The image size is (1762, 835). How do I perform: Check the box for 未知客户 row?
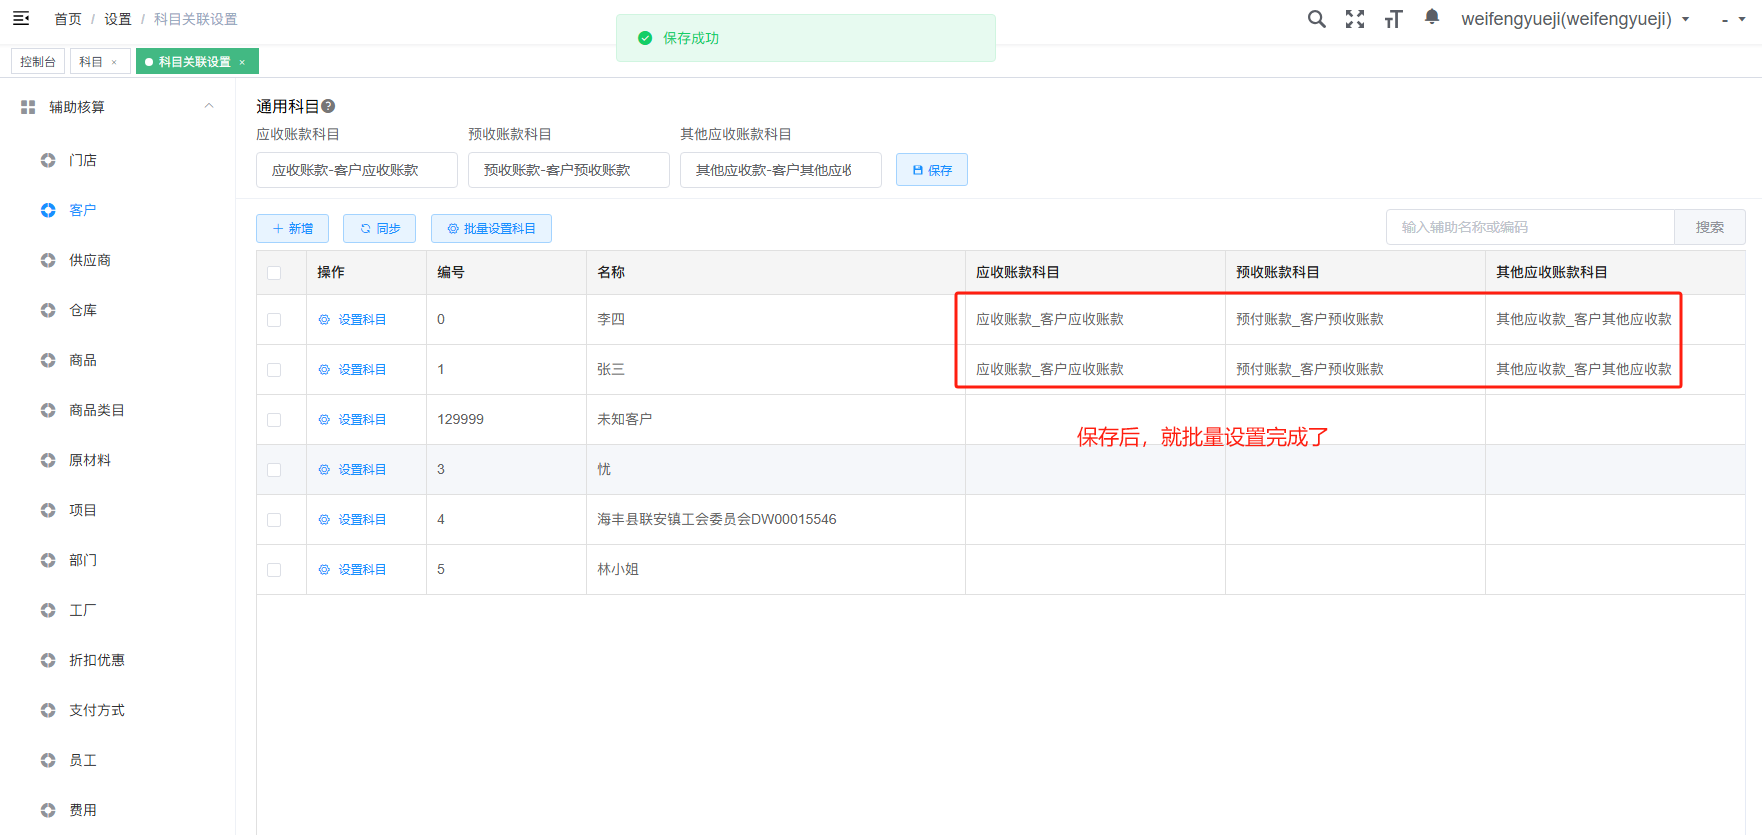point(274,420)
